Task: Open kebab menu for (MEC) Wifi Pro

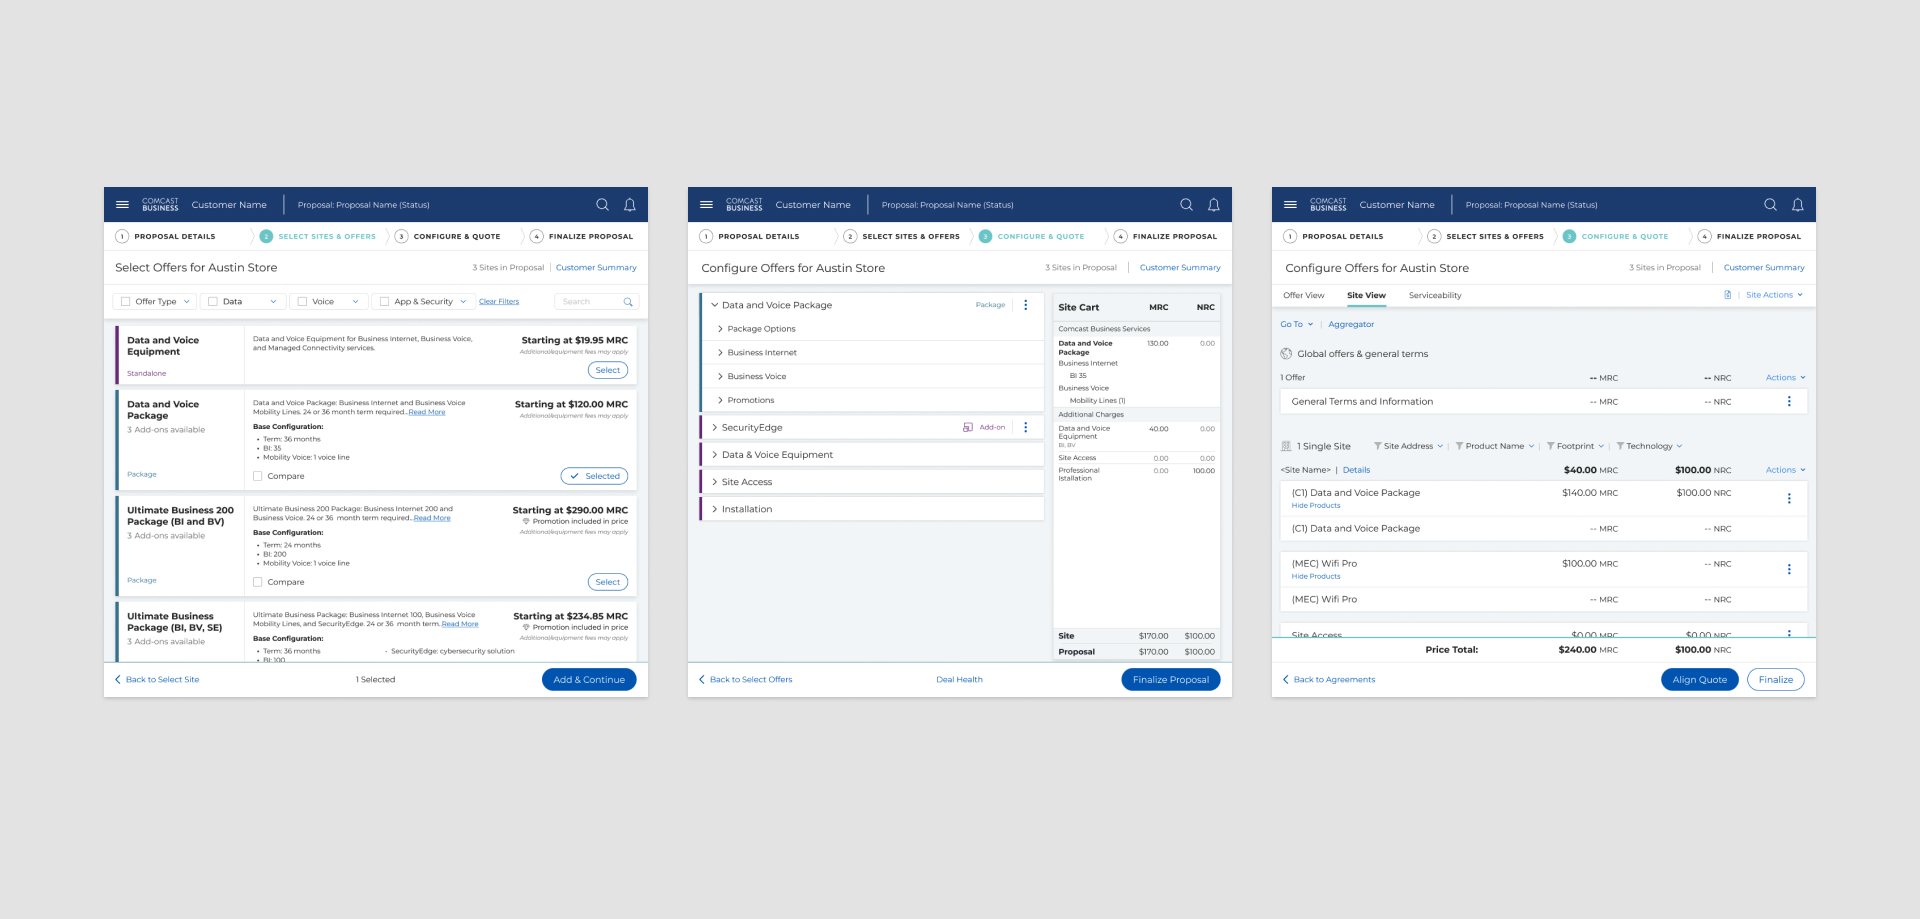Action: click(x=1789, y=569)
